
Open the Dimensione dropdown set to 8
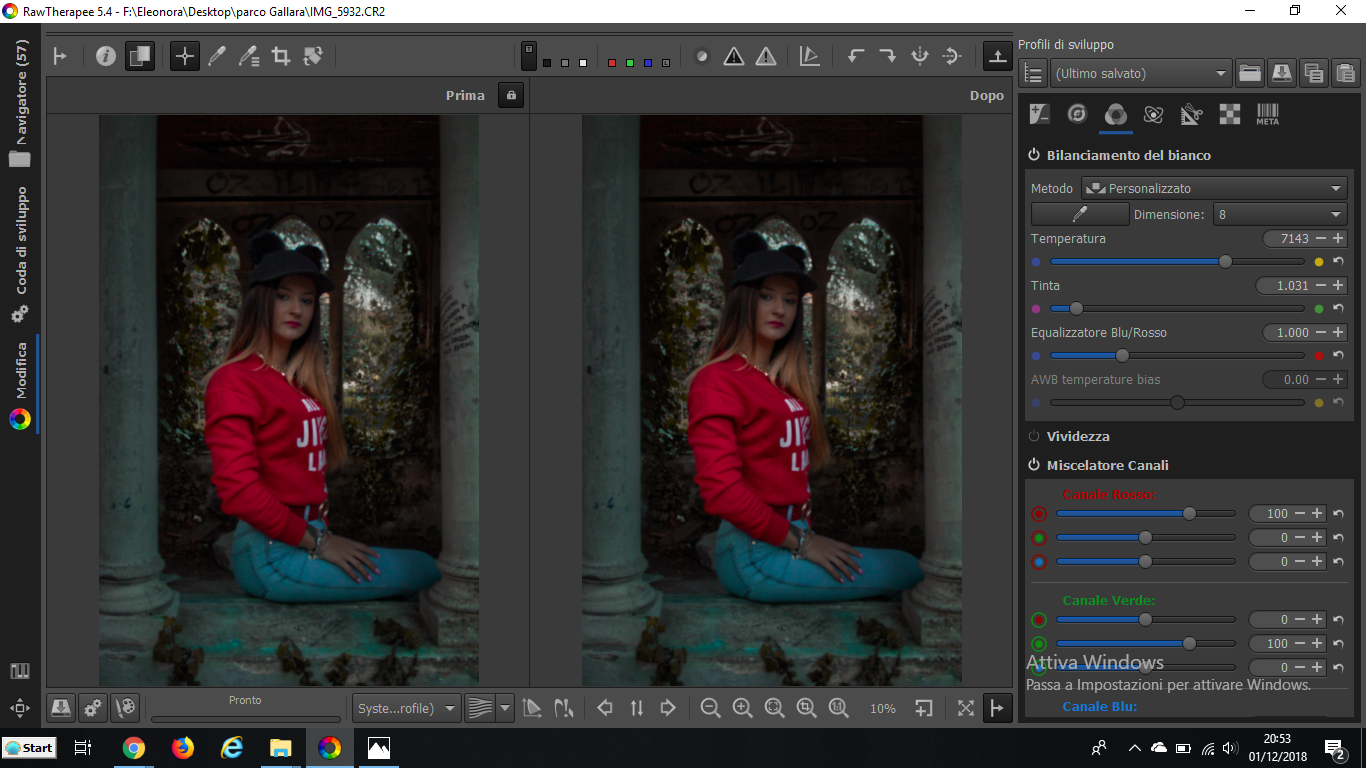pyautogui.click(x=1280, y=213)
